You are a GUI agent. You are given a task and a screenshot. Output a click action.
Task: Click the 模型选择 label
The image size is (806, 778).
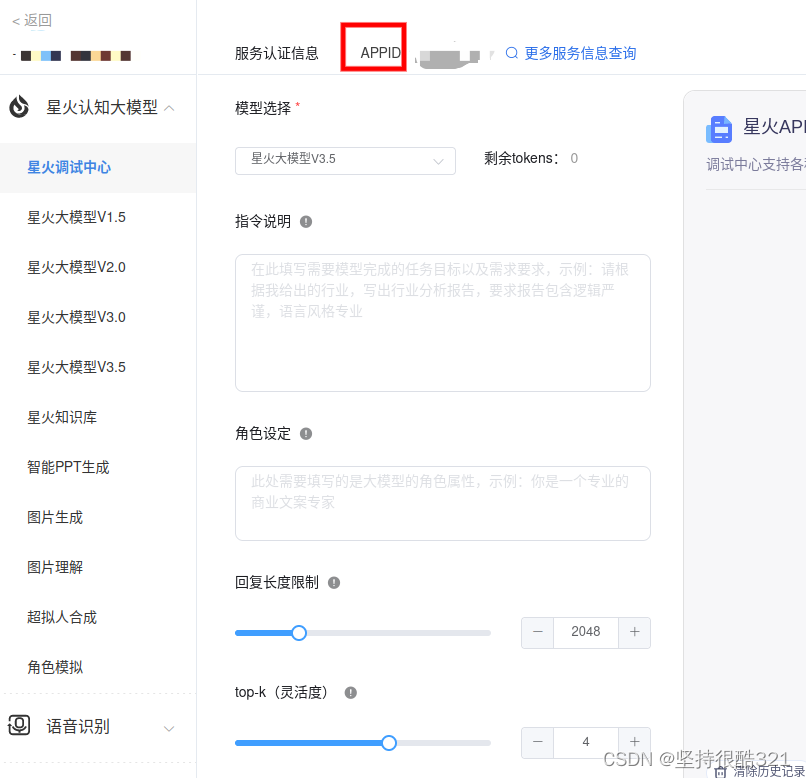coord(263,108)
